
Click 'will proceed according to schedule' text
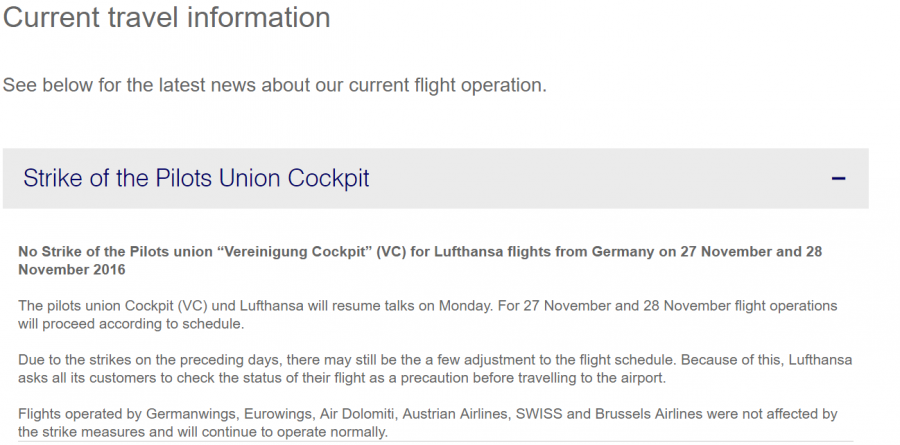(x=130, y=325)
